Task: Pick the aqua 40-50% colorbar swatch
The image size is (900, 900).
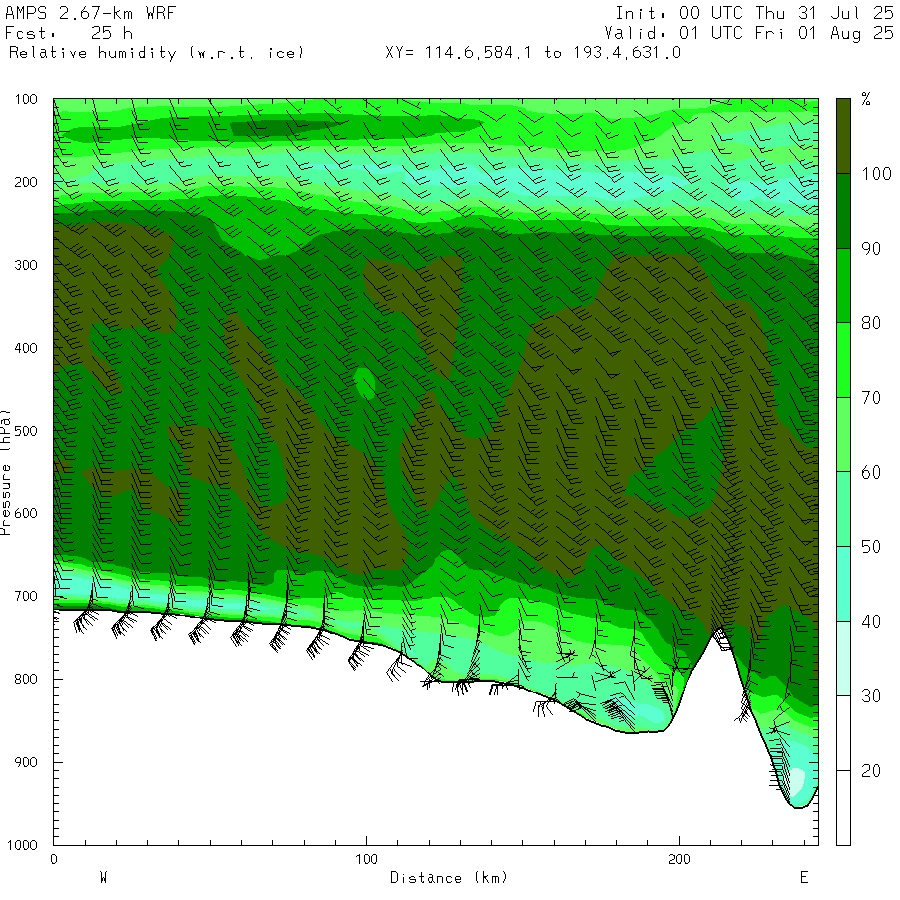Action: click(x=843, y=584)
